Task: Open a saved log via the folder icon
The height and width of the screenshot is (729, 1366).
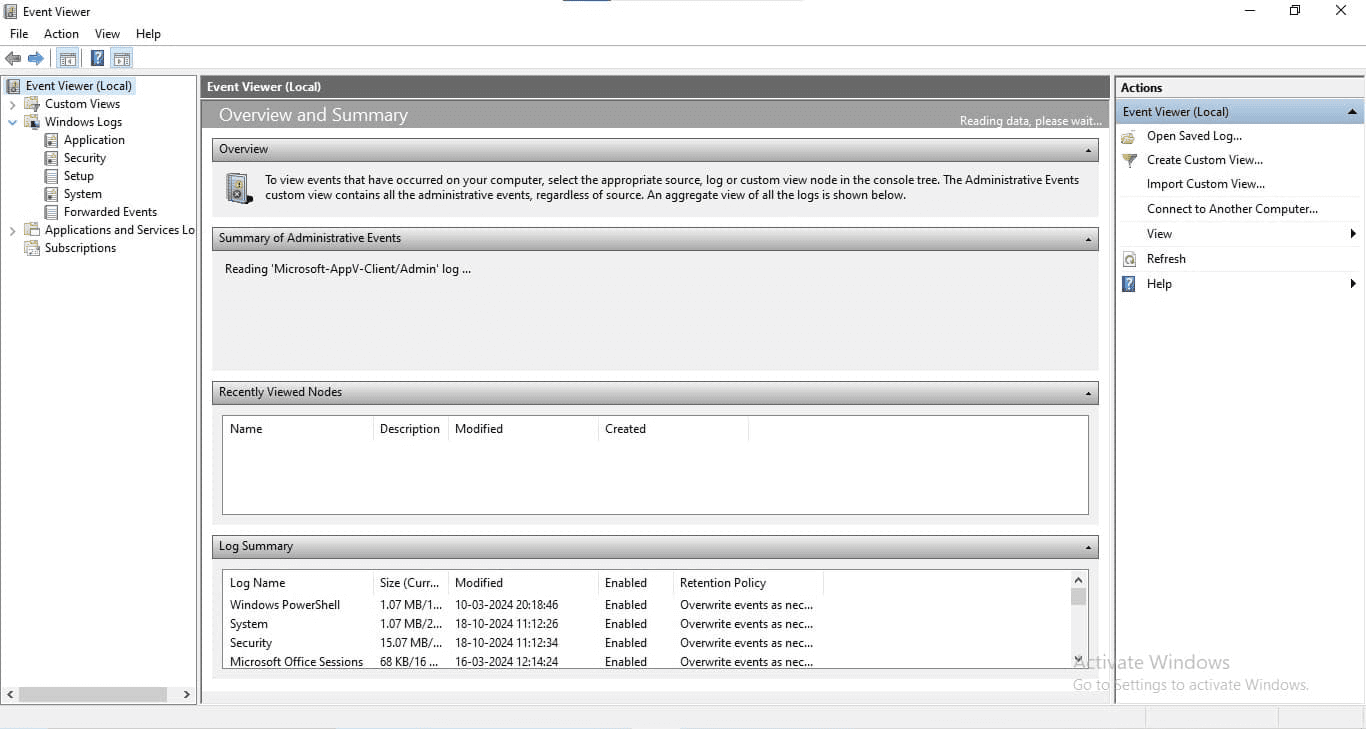Action: (x=1129, y=136)
